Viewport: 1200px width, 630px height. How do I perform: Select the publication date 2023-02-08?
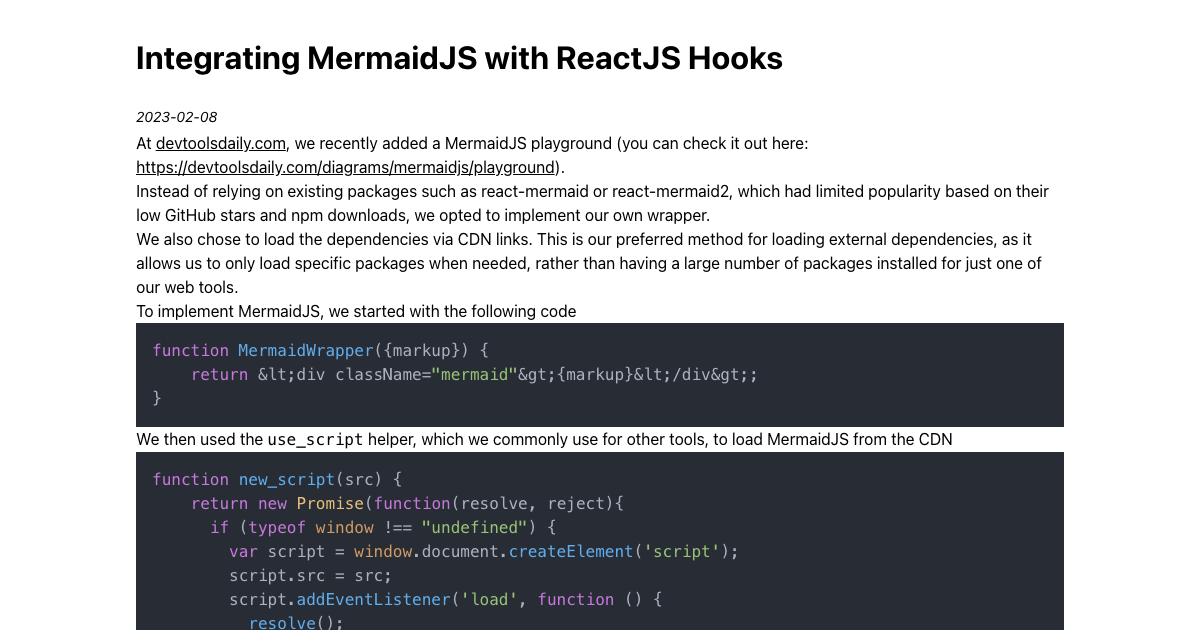(177, 117)
